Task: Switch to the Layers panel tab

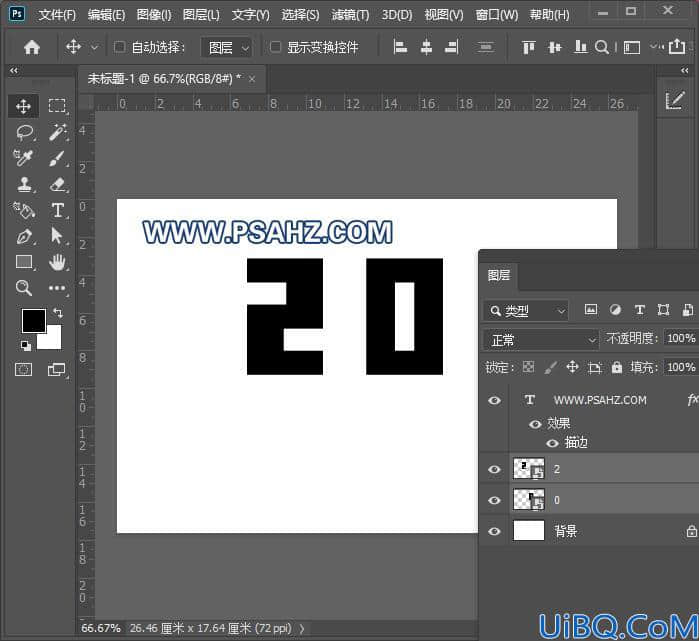Action: pyautogui.click(x=498, y=275)
